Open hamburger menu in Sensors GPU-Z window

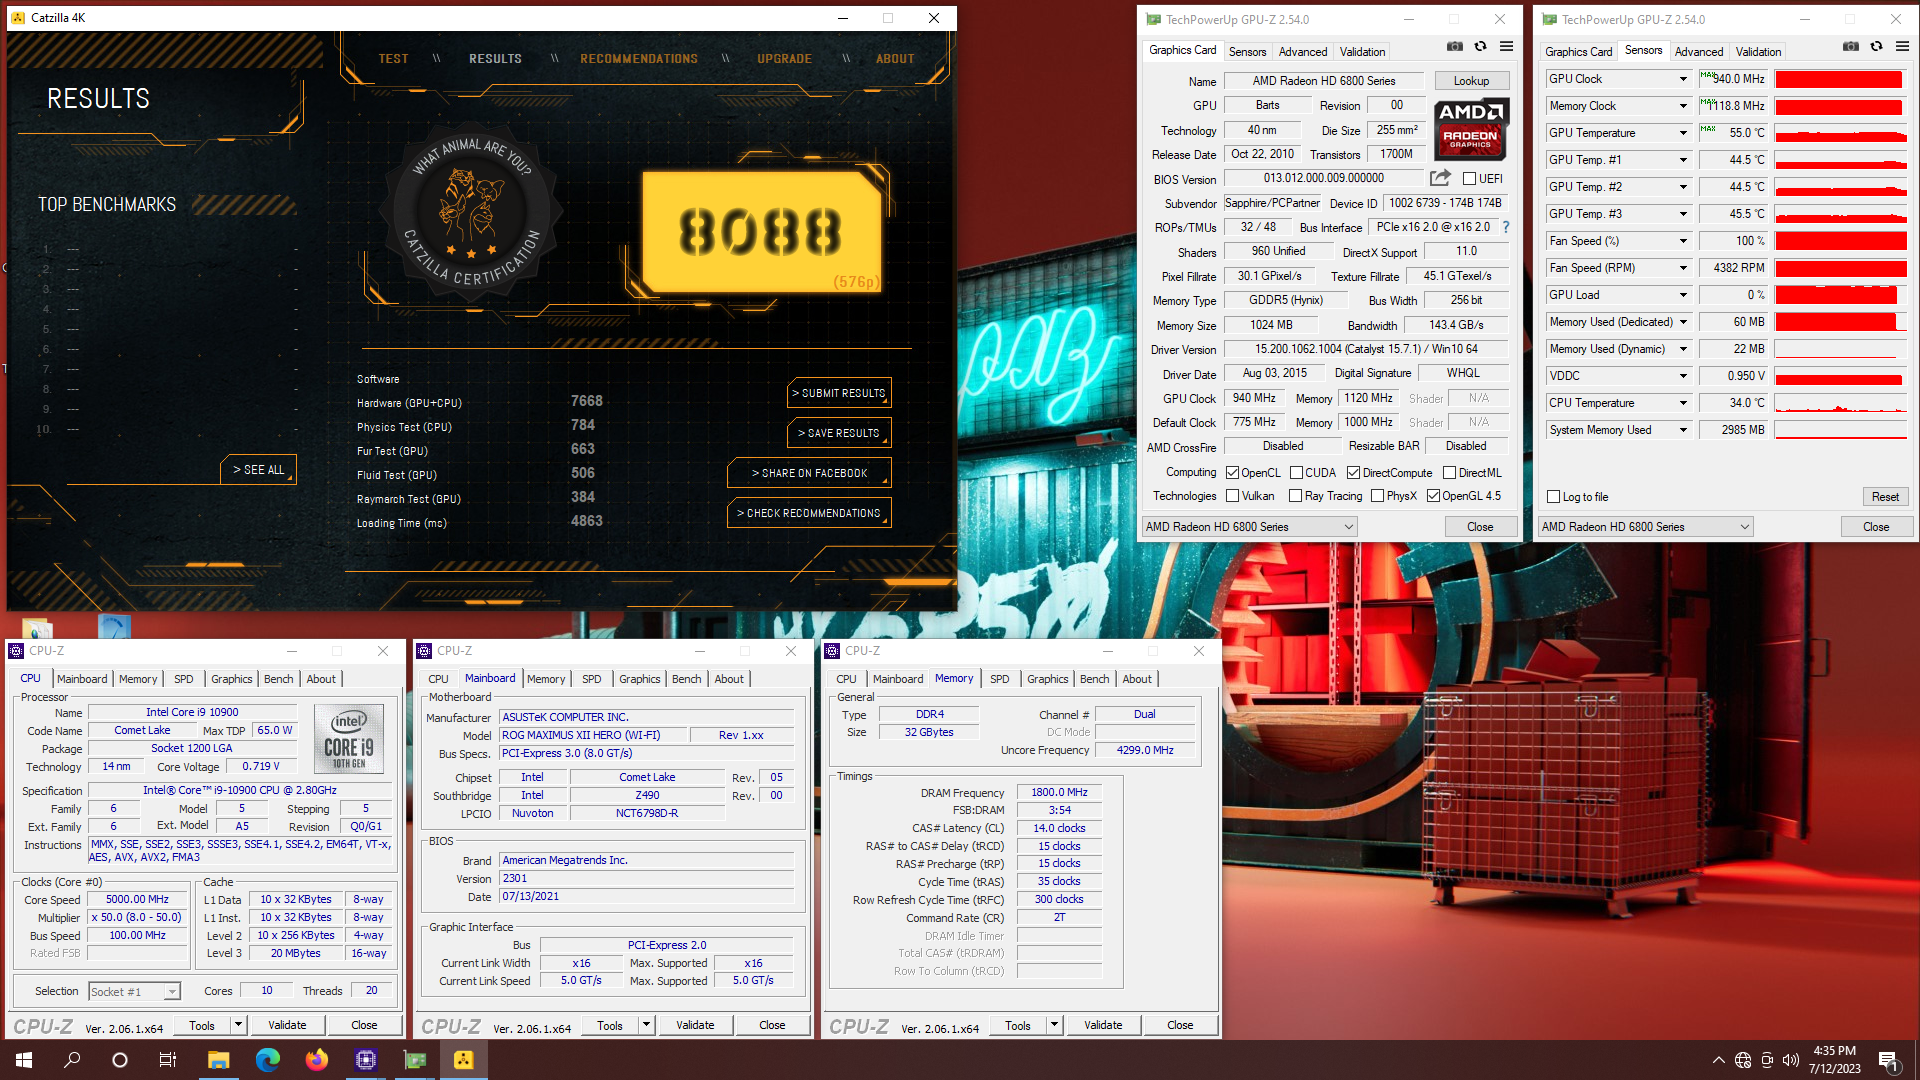pyautogui.click(x=1902, y=46)
